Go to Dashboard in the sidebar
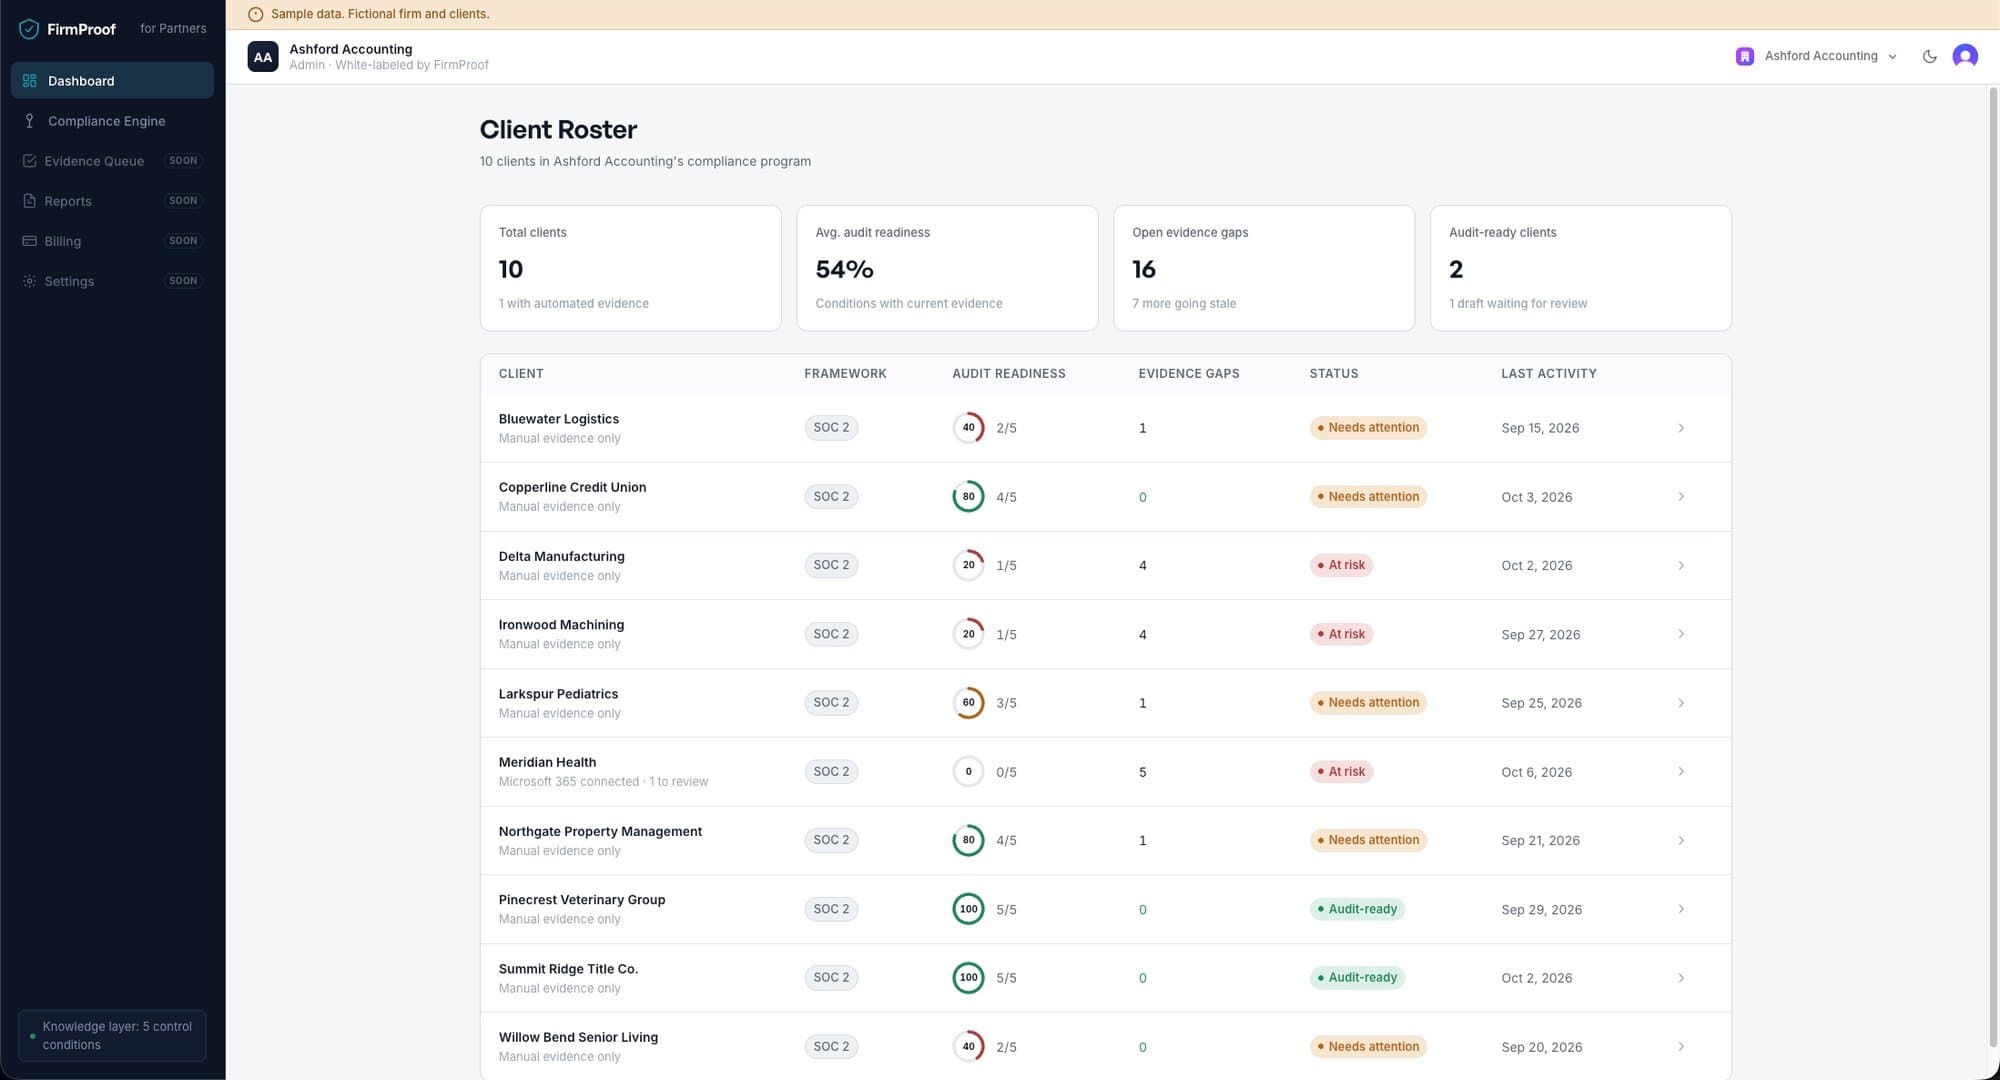 tap(112, 81)
